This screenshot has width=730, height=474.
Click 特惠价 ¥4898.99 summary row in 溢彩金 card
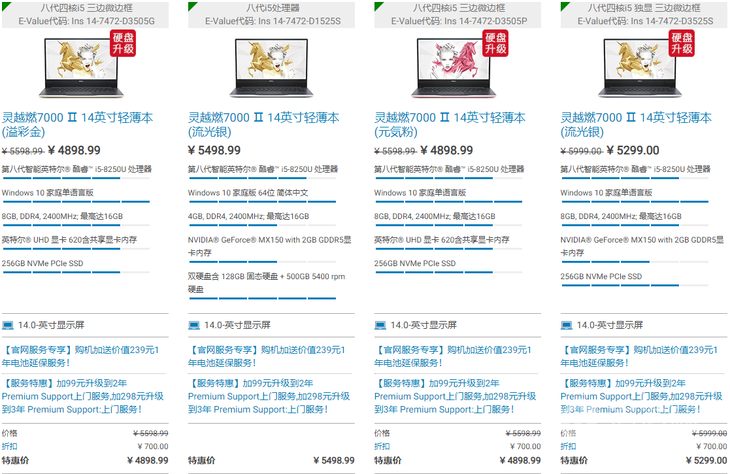[x=85, y=460]
